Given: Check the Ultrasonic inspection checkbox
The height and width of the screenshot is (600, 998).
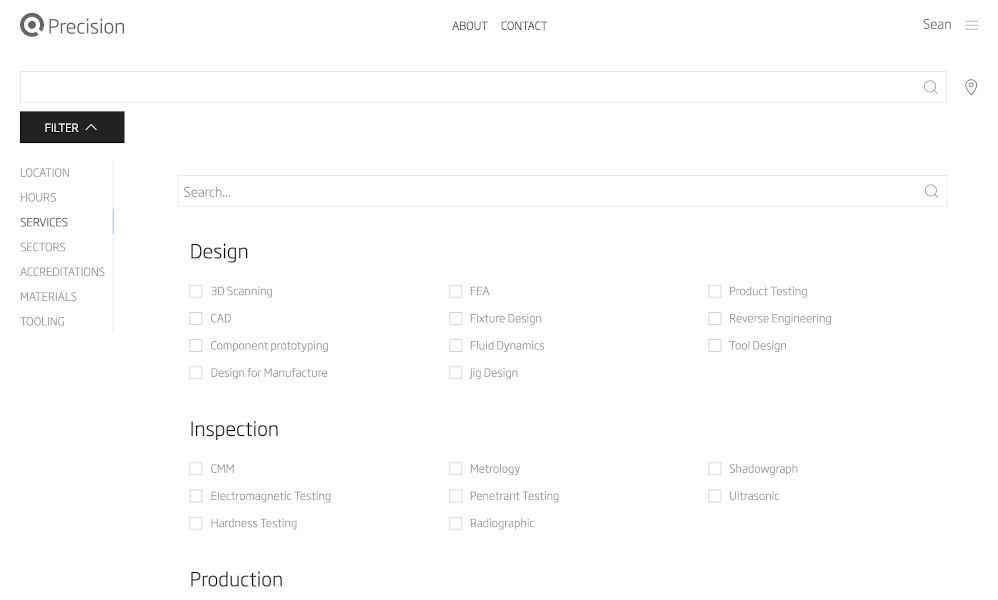Looking at the screenshot, I should point(715,495).
